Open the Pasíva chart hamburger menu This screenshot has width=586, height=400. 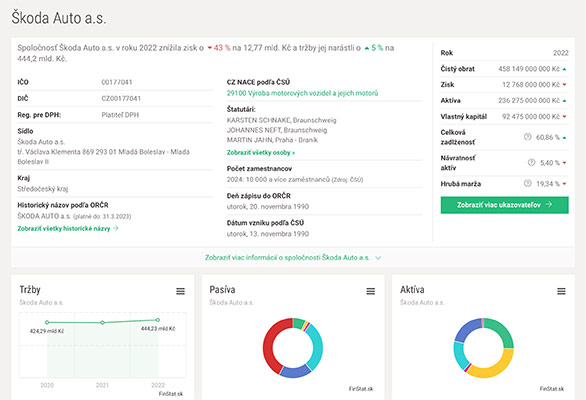click(370, 291)
